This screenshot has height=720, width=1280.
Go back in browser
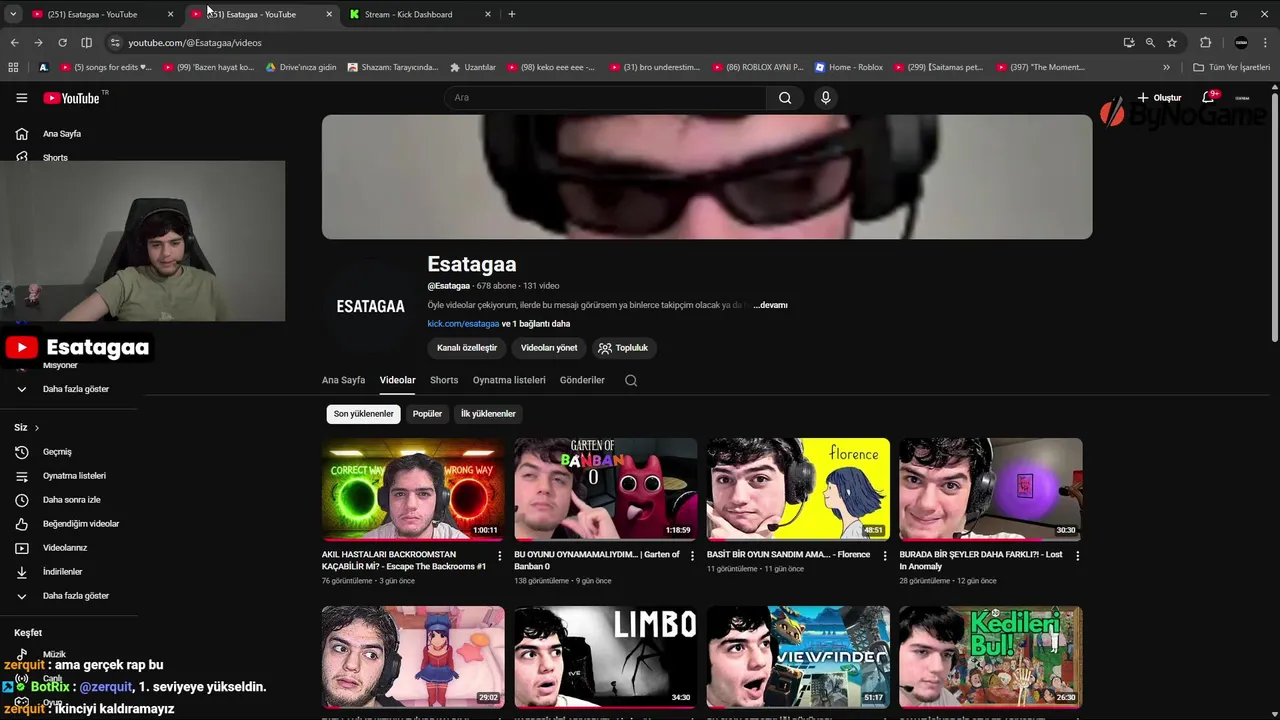[x=14, y=43]
